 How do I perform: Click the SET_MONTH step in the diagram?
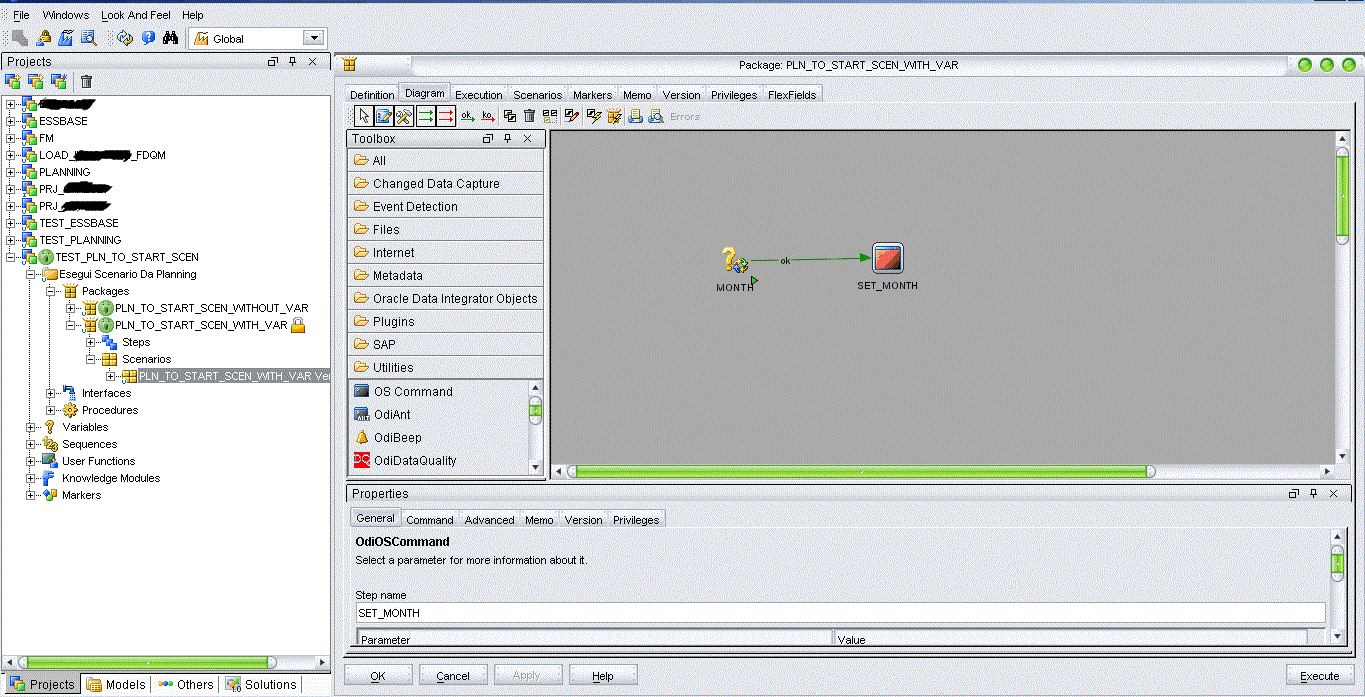pyautogui.click(x=886, y=257)
